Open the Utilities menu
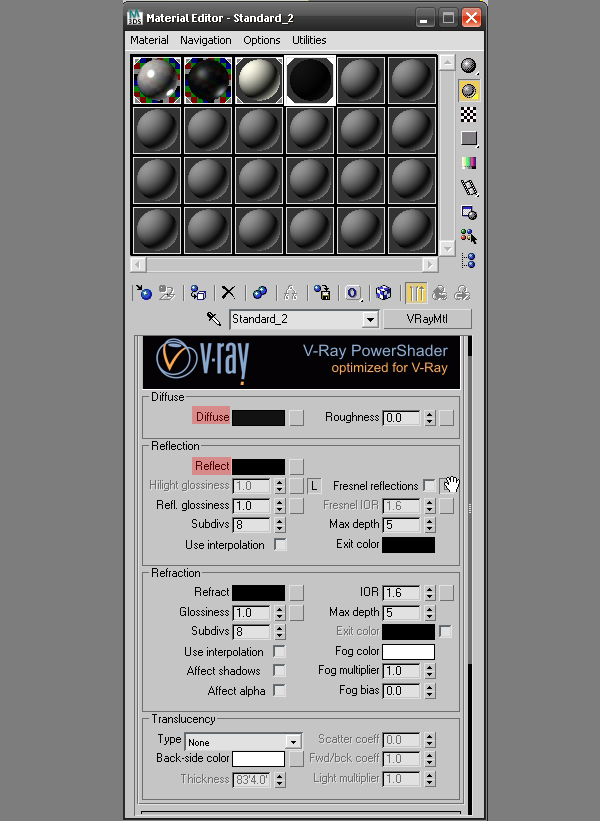This screenshot has width=600, height=821. [309, 40]
